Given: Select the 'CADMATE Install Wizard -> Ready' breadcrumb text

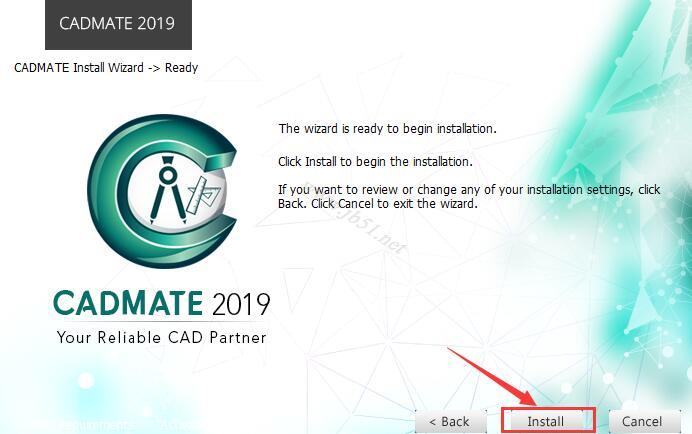Looking at the screenshot, I should click(x=106, y=68).
